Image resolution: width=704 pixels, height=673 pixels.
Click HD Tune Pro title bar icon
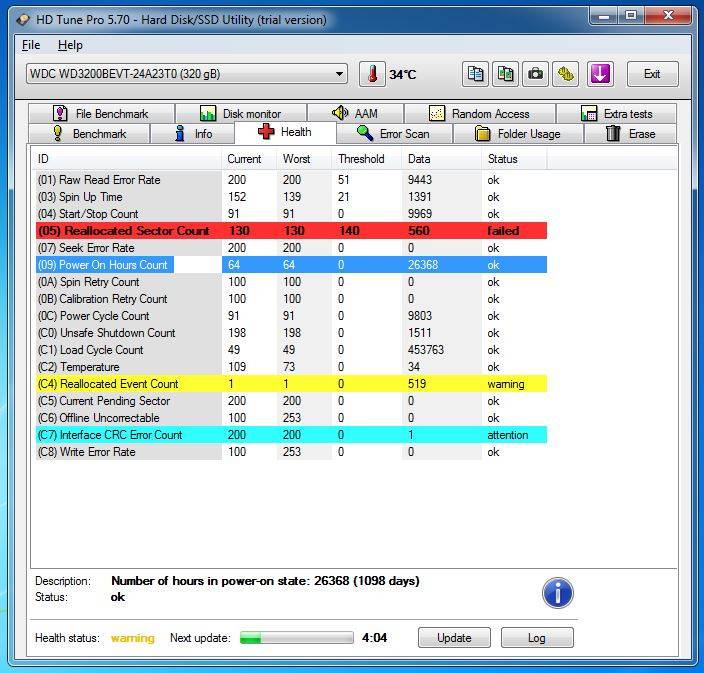pyautogui.click(x=23, y=20)
